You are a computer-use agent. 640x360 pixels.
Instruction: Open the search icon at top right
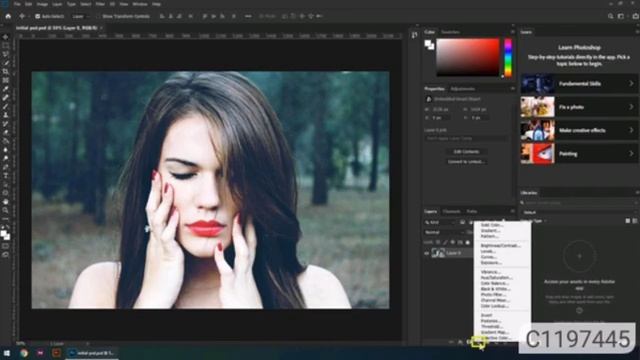point(611,16)
